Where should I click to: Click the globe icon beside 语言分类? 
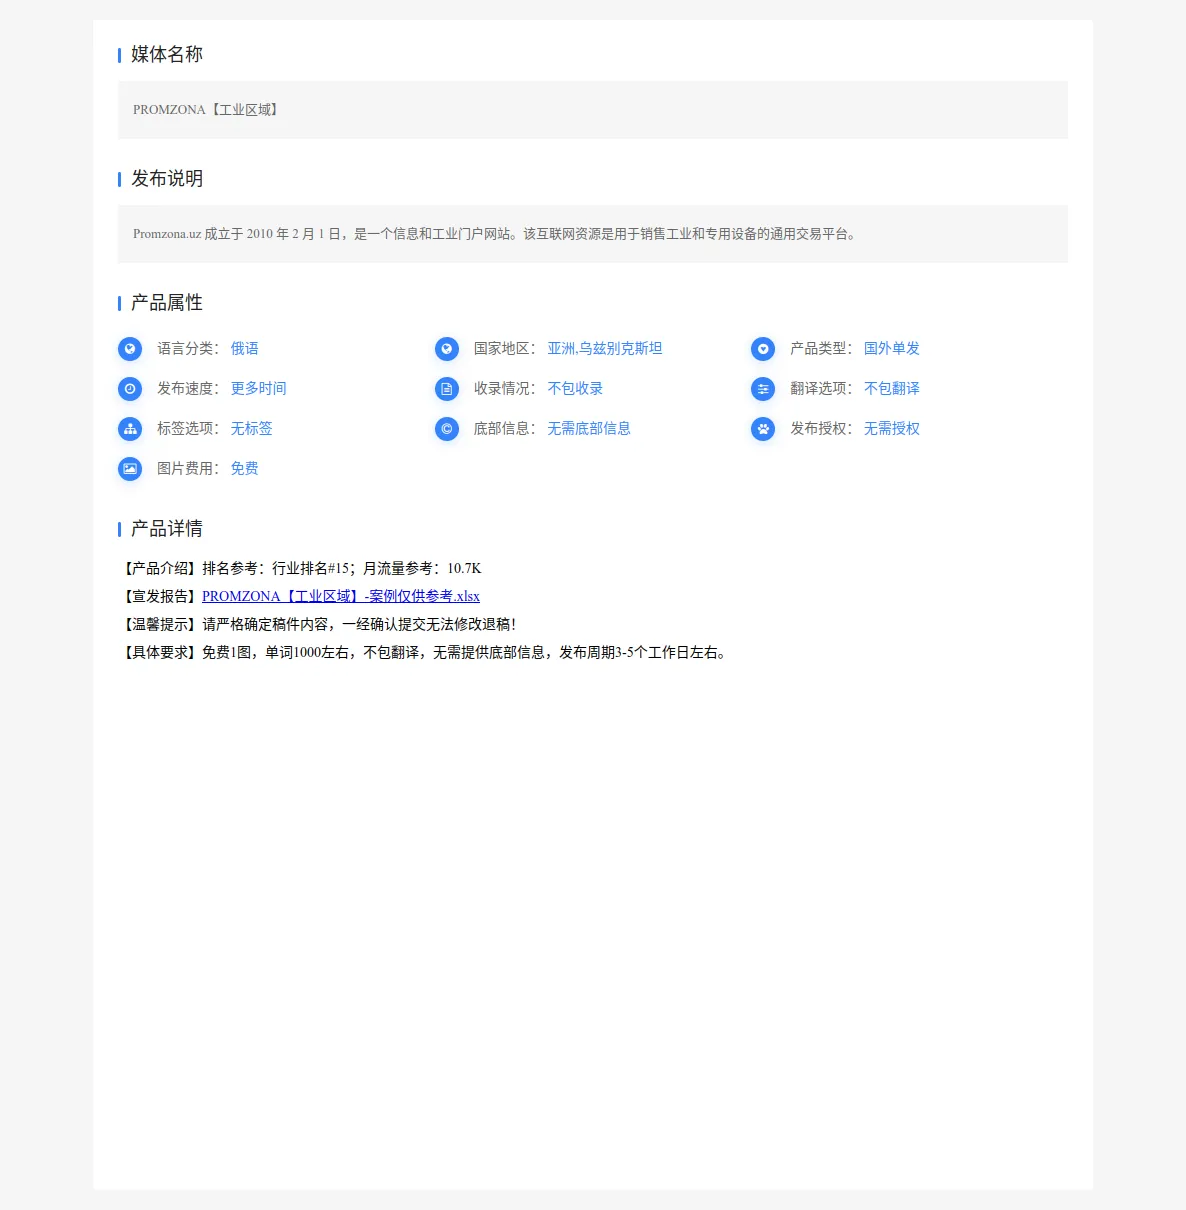(x=130, y=349)
